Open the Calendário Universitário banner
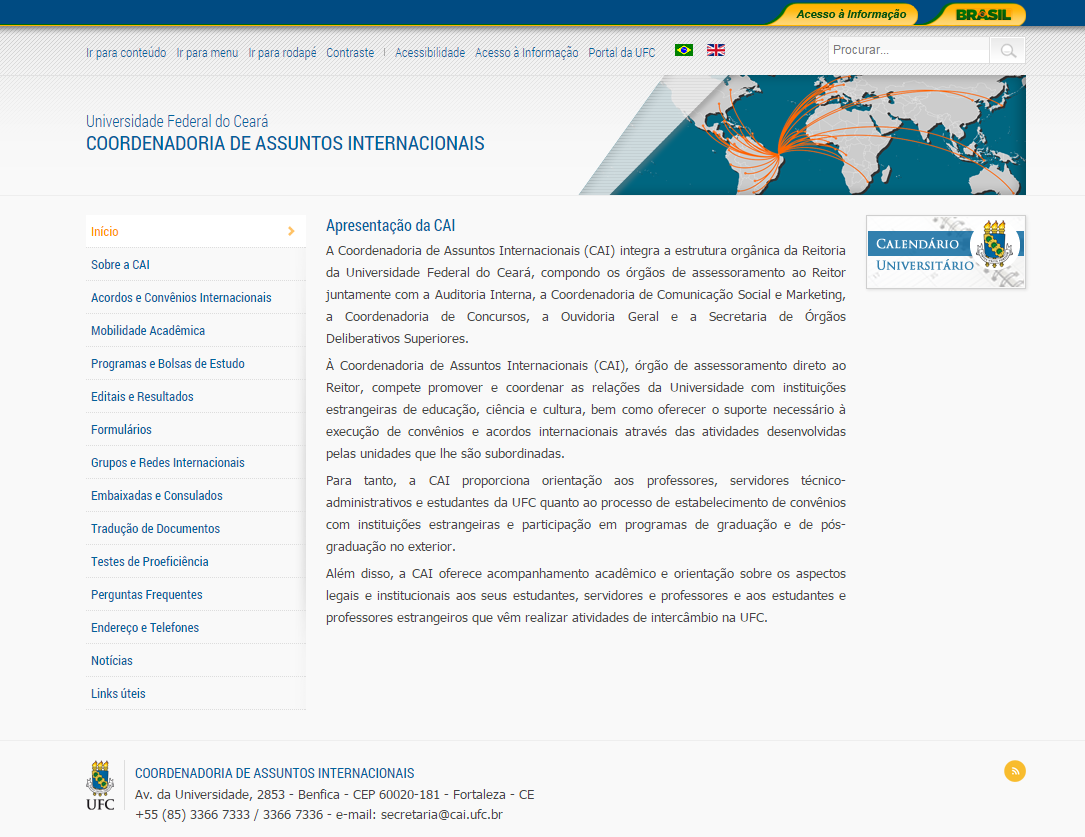1085x837 pixels. [945, 252]
